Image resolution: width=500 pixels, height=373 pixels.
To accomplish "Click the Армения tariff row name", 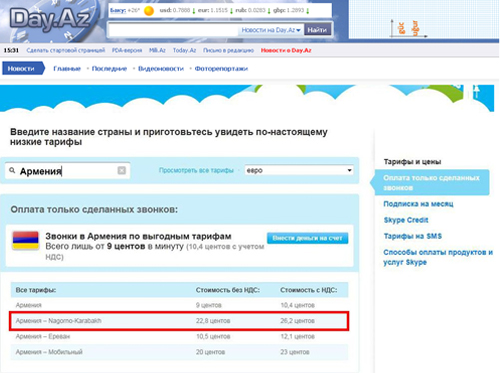I will [29, 305].
